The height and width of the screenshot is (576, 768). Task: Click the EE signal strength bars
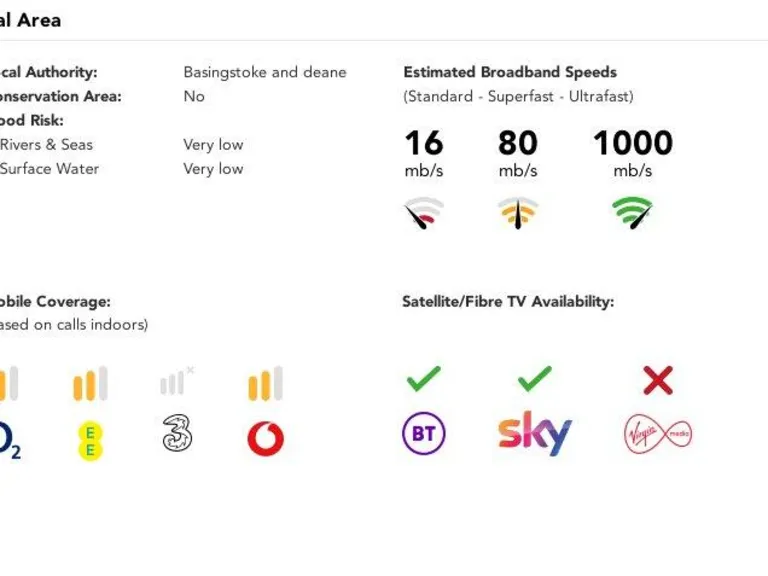point(91,384)
